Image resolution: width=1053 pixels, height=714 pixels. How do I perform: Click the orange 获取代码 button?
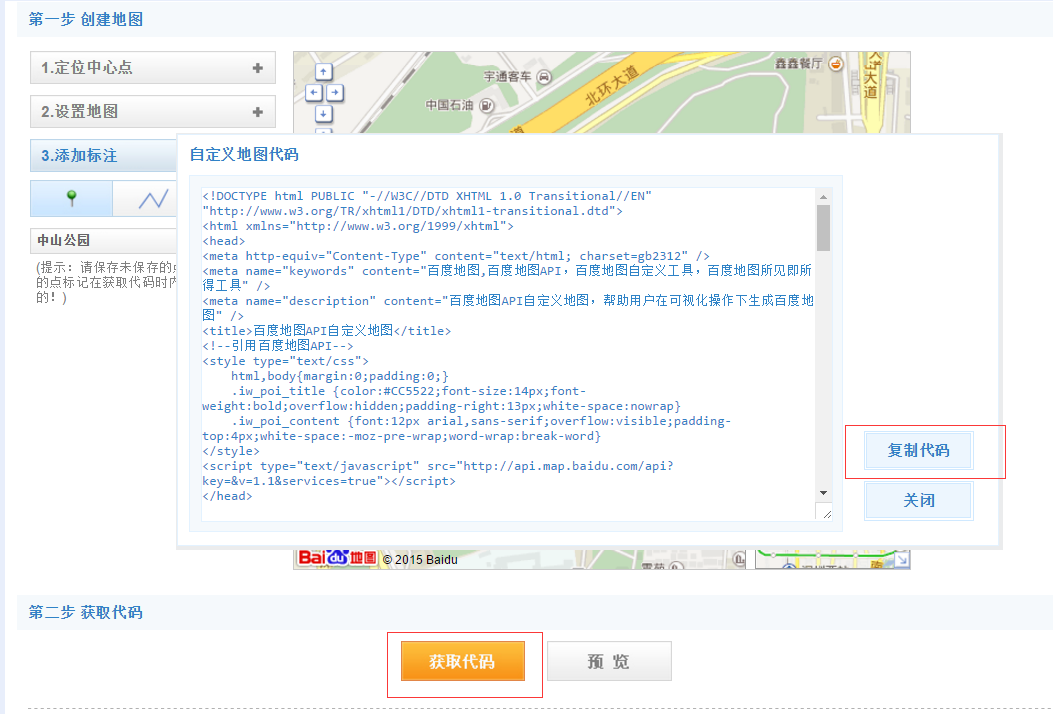pyautogui.click(x=463, y=662)
